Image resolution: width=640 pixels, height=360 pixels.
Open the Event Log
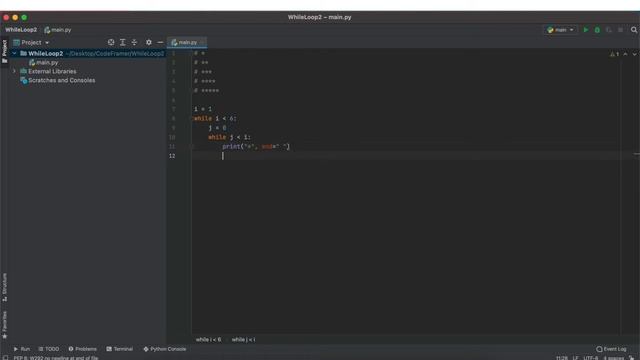tap(611, 349)
